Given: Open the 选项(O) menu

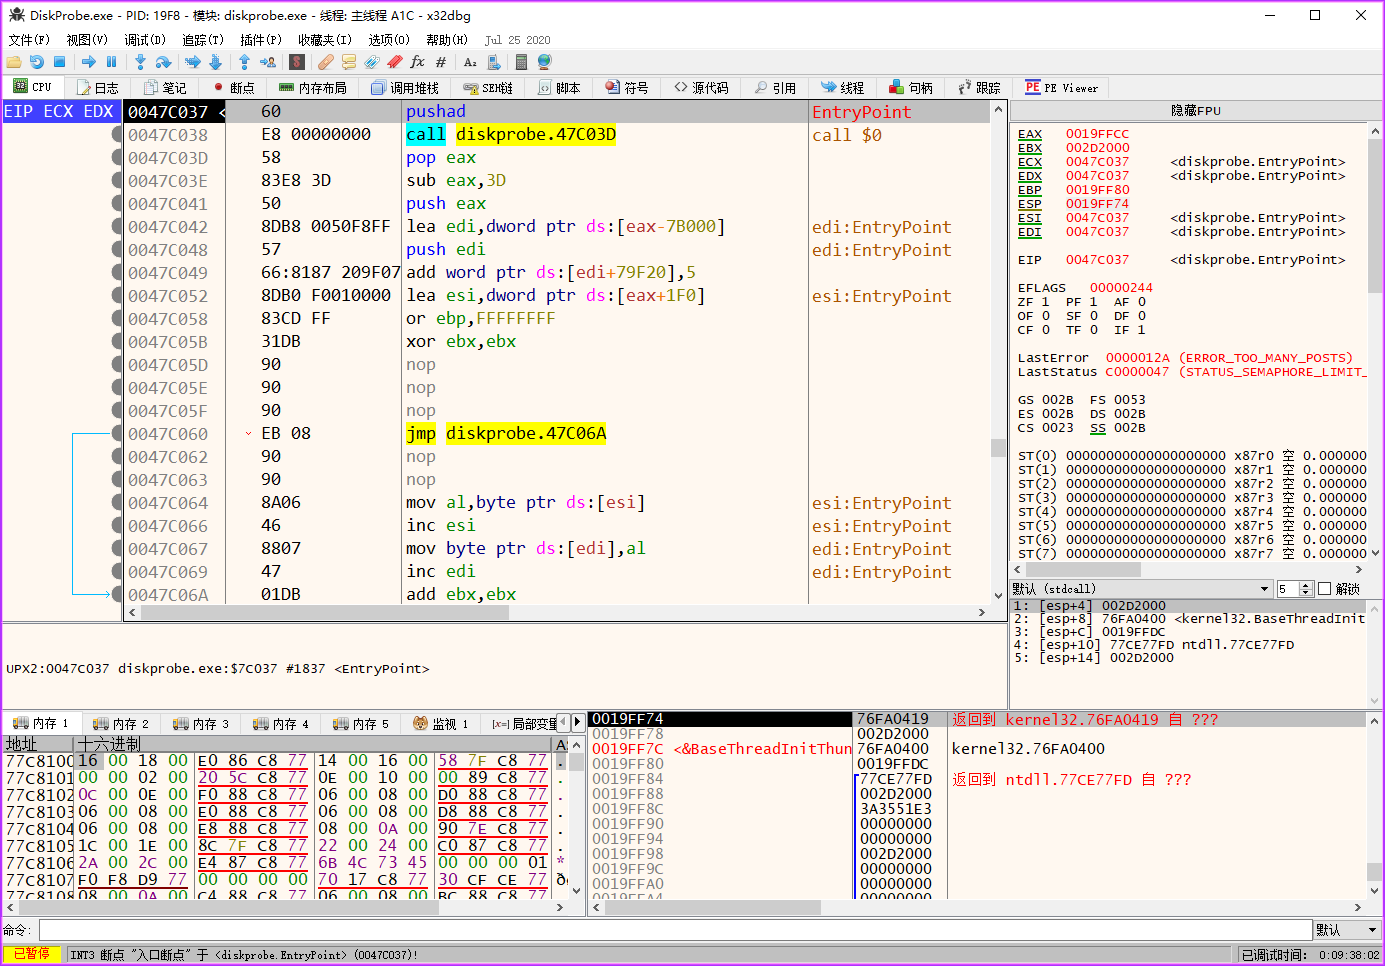Looking at the screenshot, I should pyautogui.click(x=389, y=40).
